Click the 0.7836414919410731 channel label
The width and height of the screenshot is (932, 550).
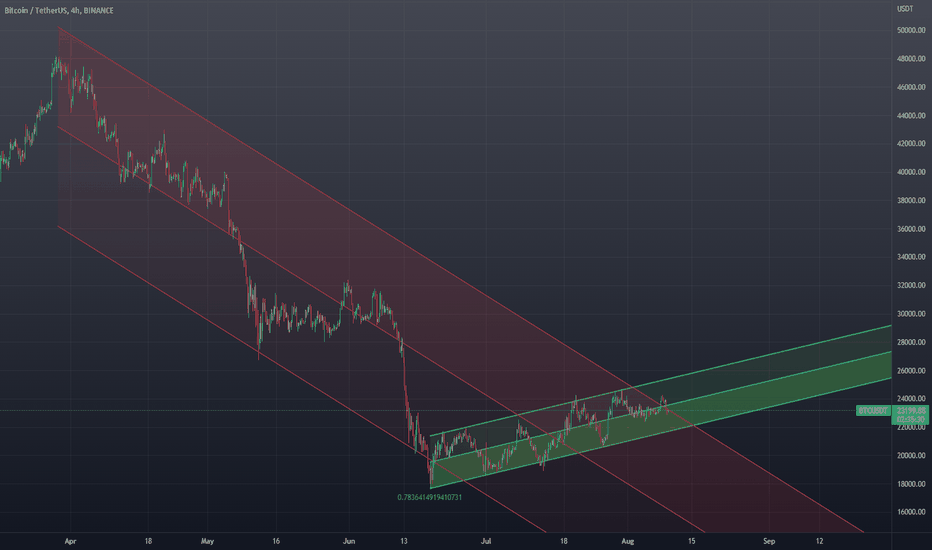(x=429, y=497)
